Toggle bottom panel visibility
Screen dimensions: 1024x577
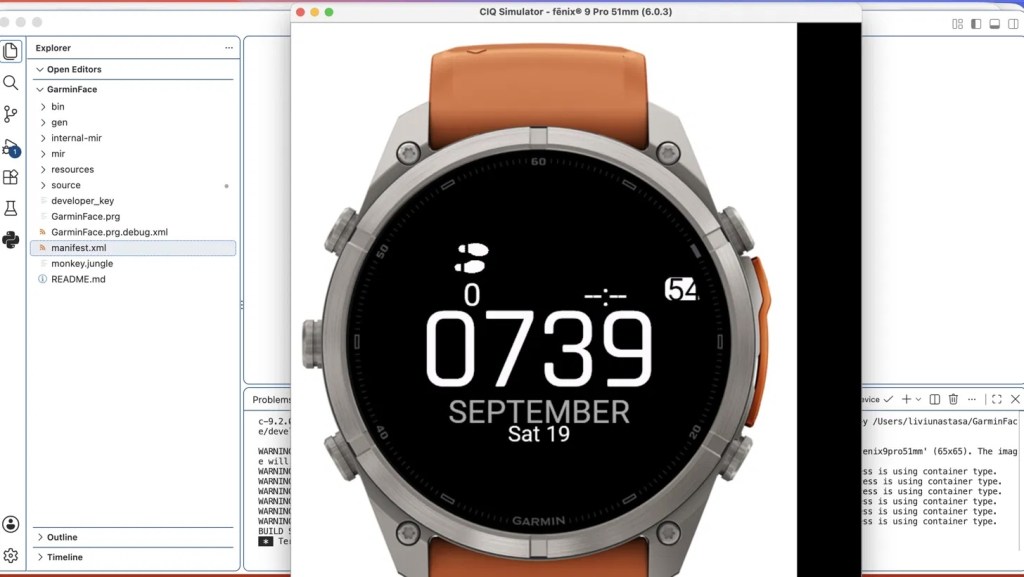[x=995, y=24]
